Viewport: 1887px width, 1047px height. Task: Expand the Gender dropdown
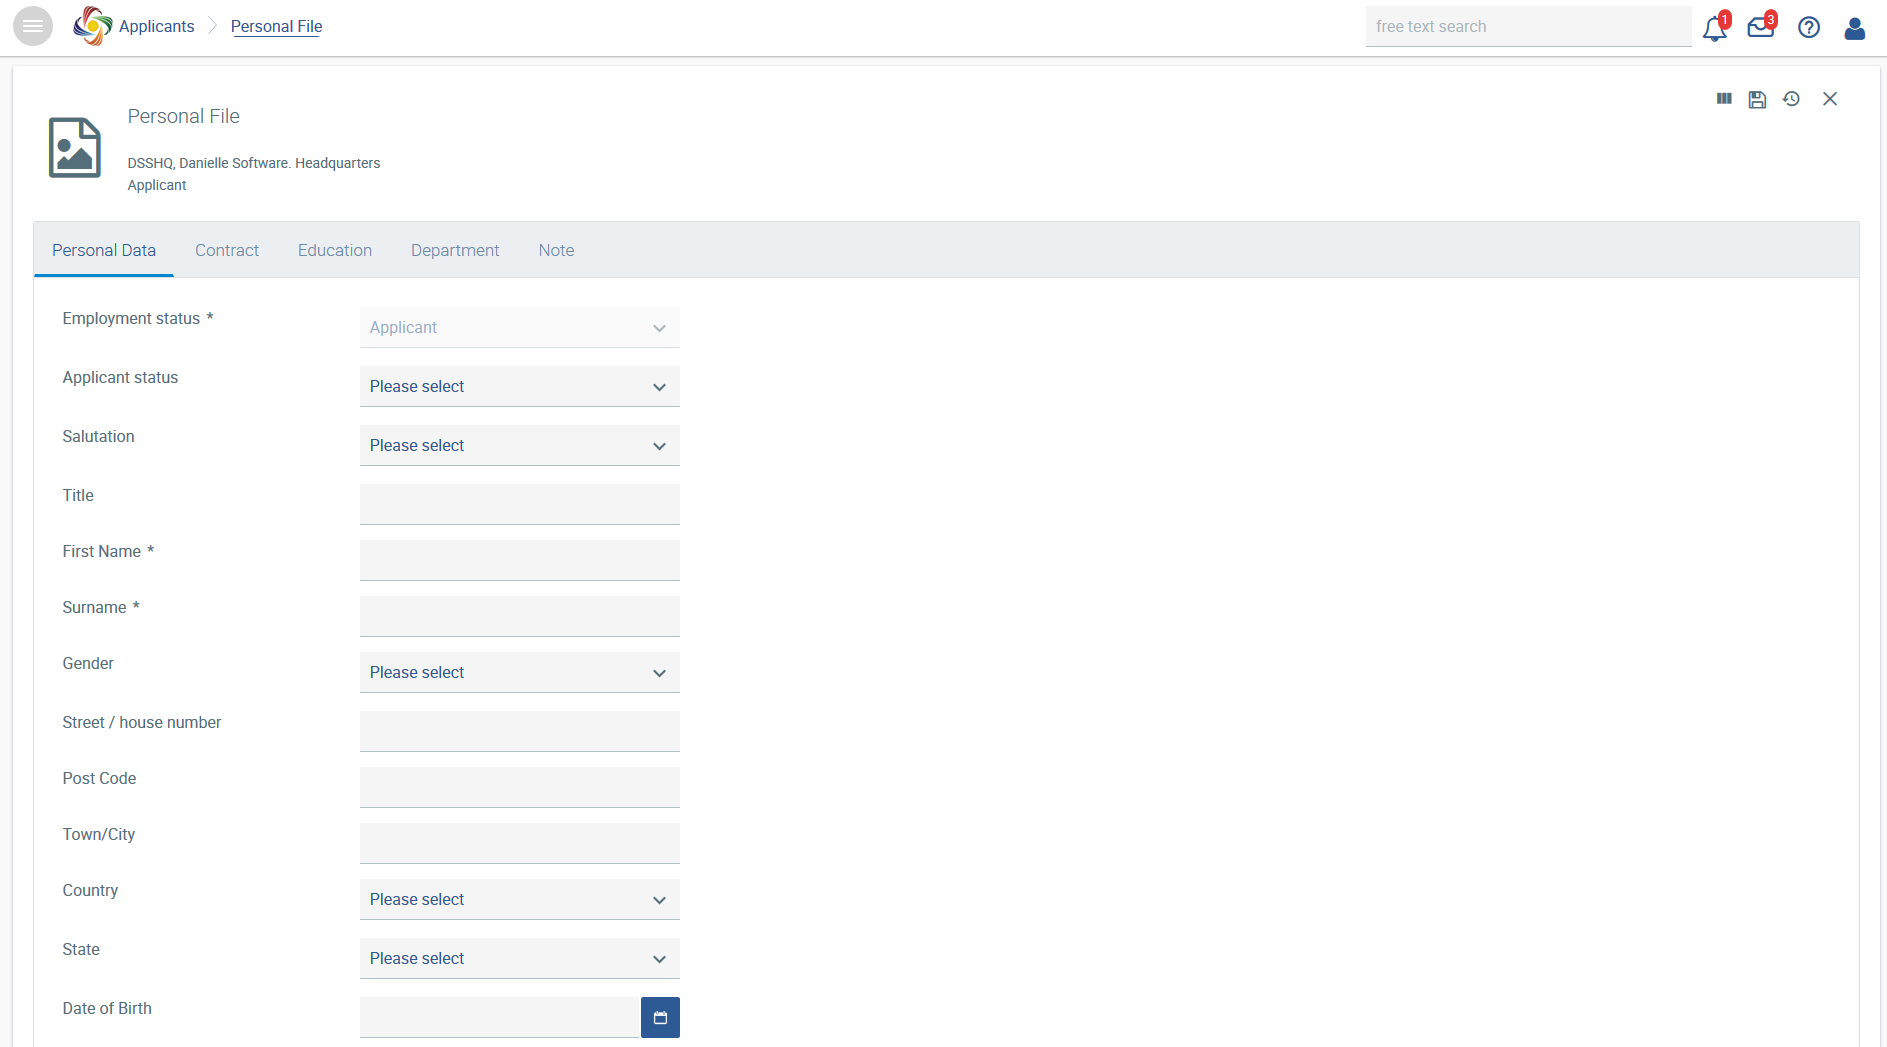click(519, 673)
